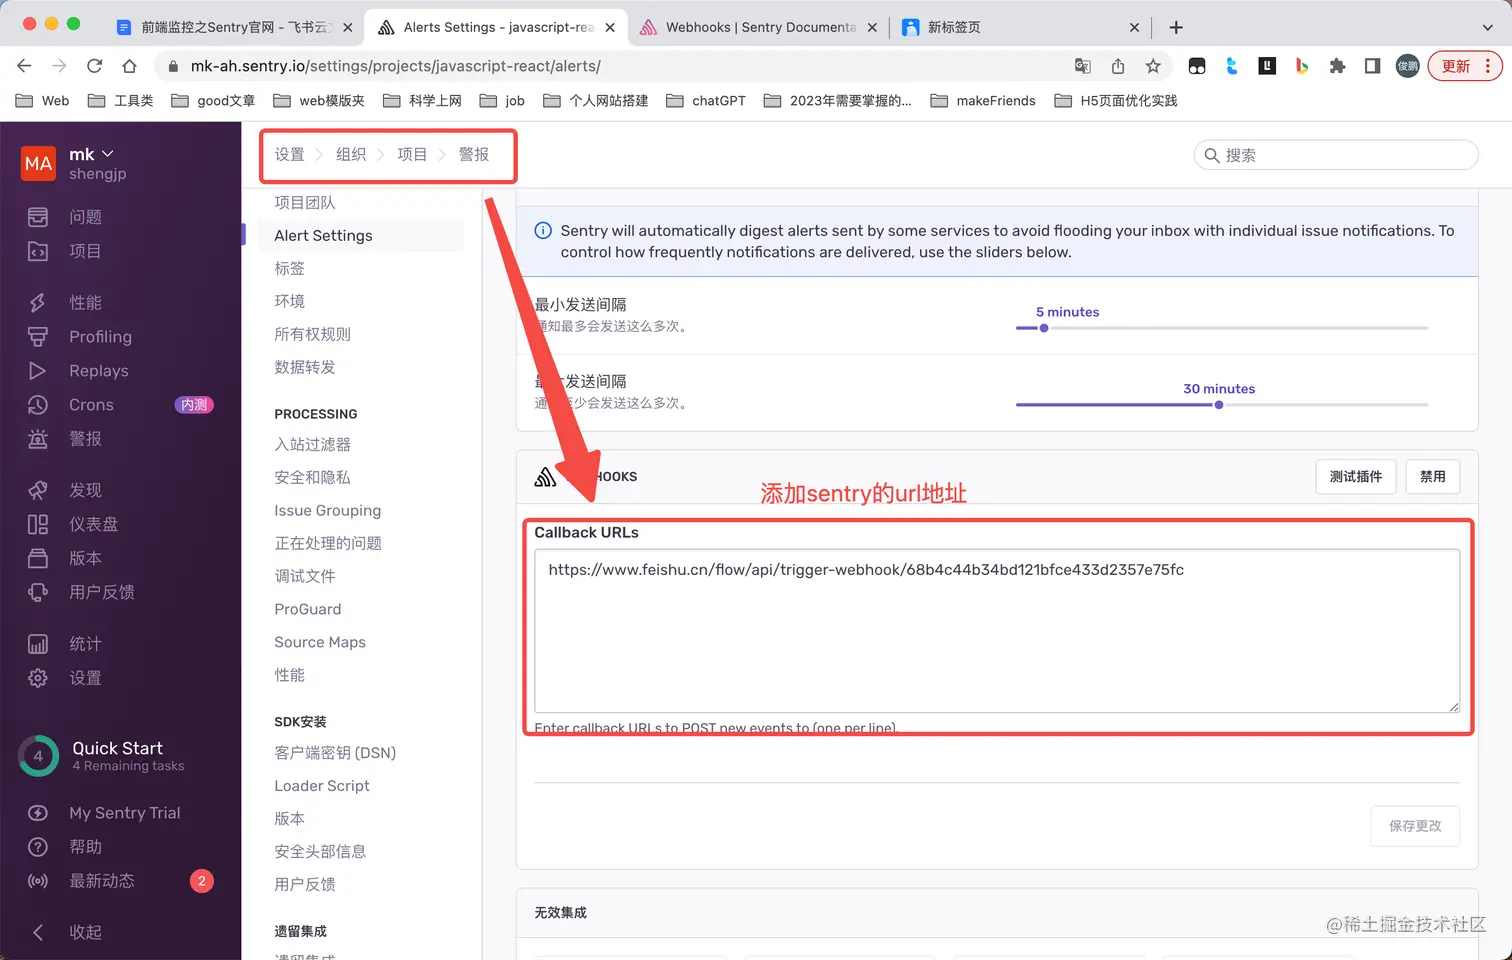
Task: Open 统计 (Stats) in the sidebar
Action: (x=85, y=644)
